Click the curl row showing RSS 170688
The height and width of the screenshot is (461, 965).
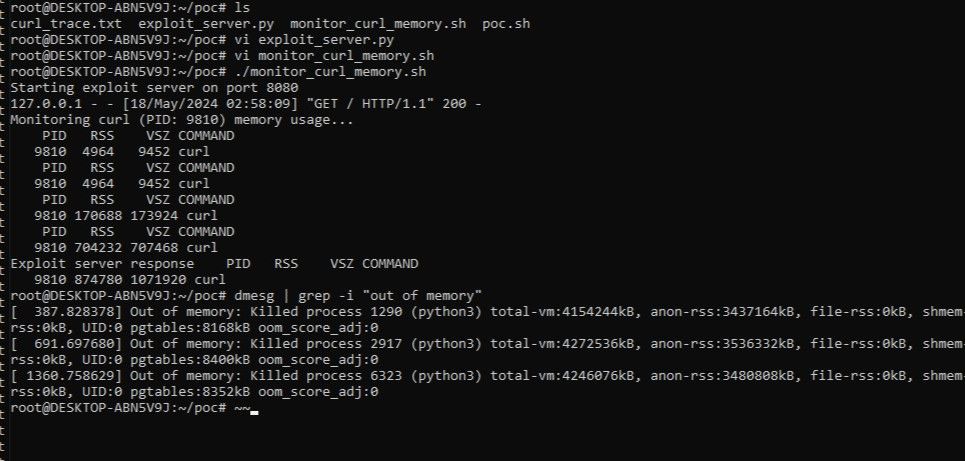pos(129,215)
